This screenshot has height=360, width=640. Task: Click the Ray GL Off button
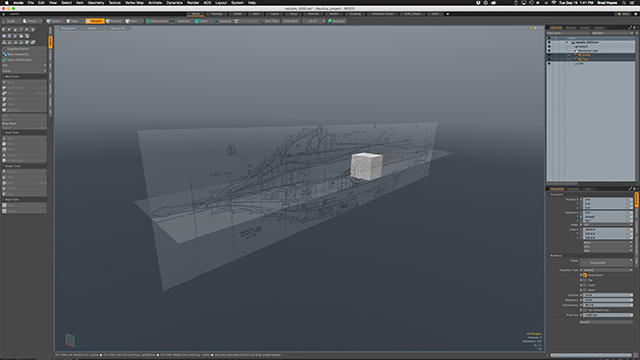tap(118, 28)
